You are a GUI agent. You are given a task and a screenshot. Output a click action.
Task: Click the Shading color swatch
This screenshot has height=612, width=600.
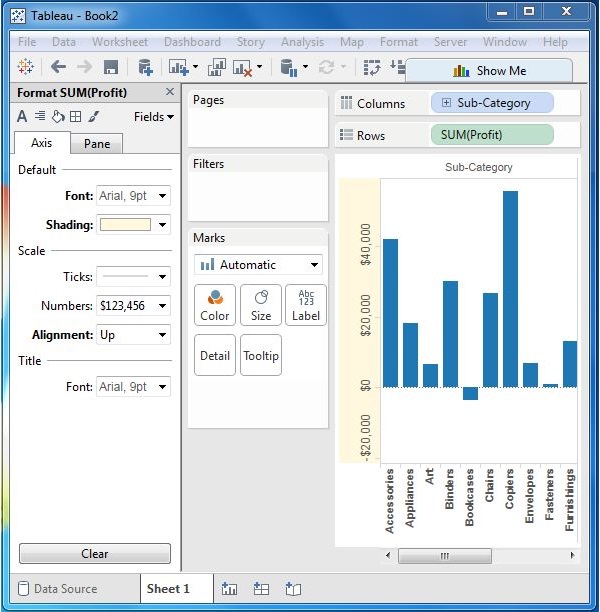point(125,225)
